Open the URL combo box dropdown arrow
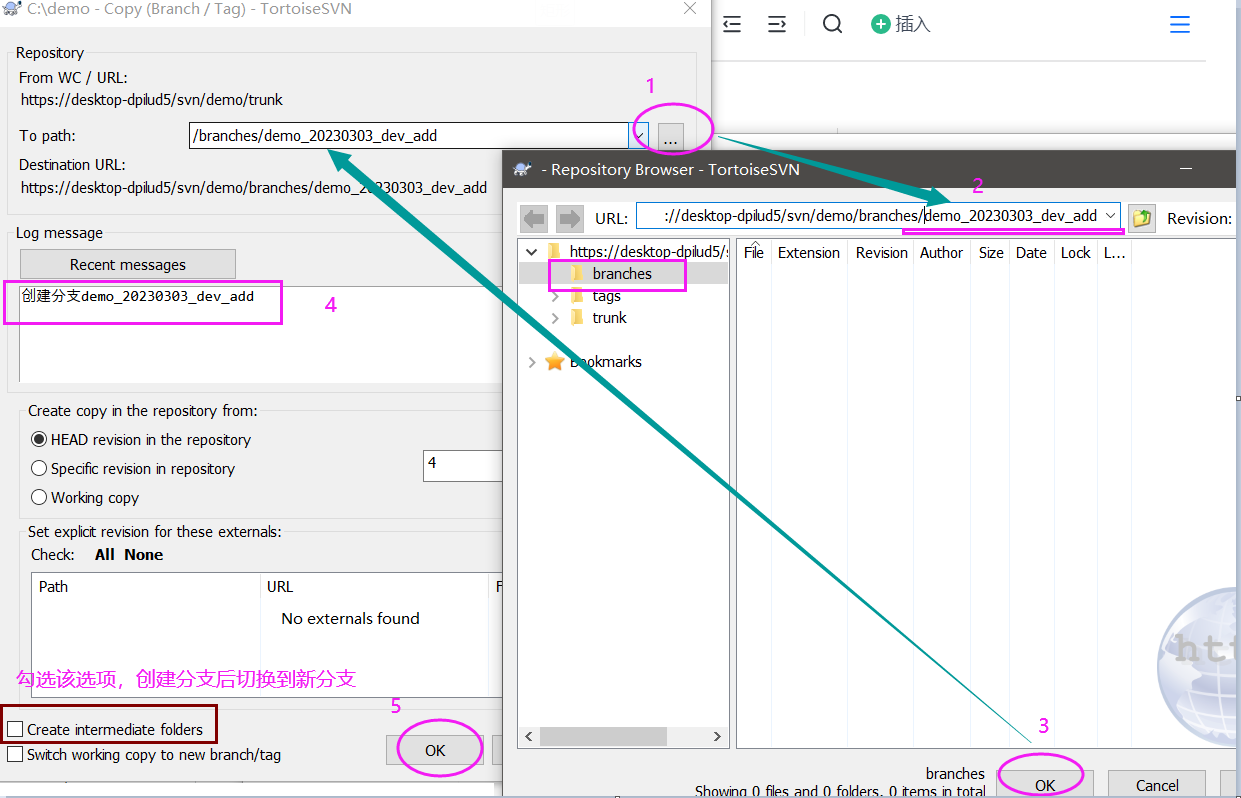The width and height of the screenshot is (1241, 798). (x=1110, y=216)
